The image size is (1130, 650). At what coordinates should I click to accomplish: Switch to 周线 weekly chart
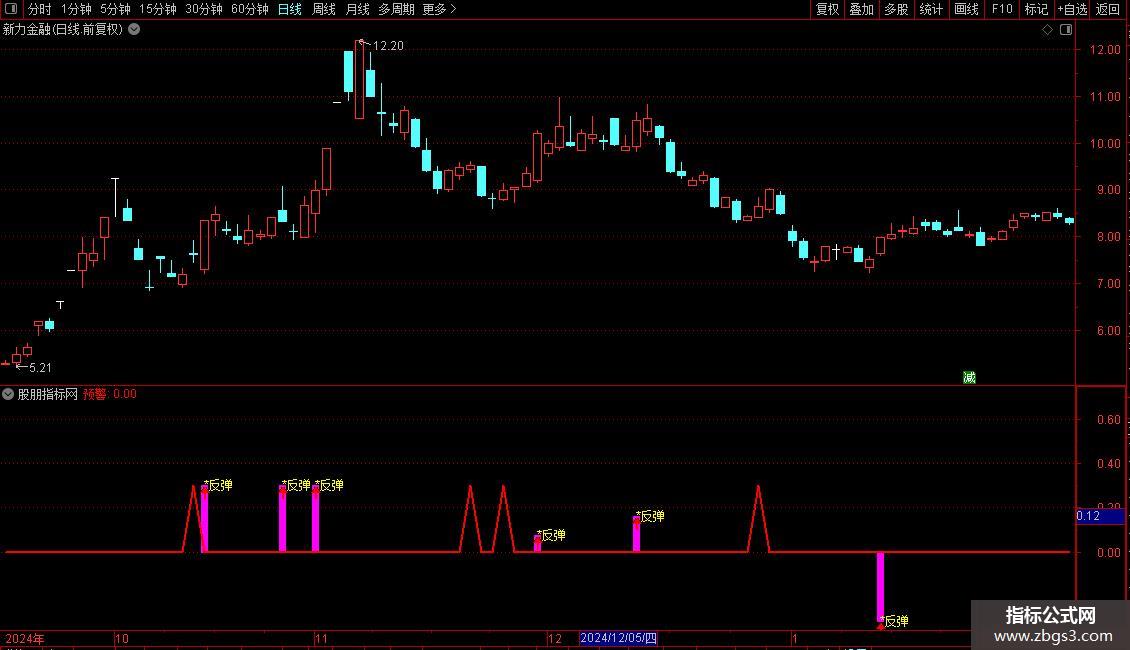click(x=324, y=9)
